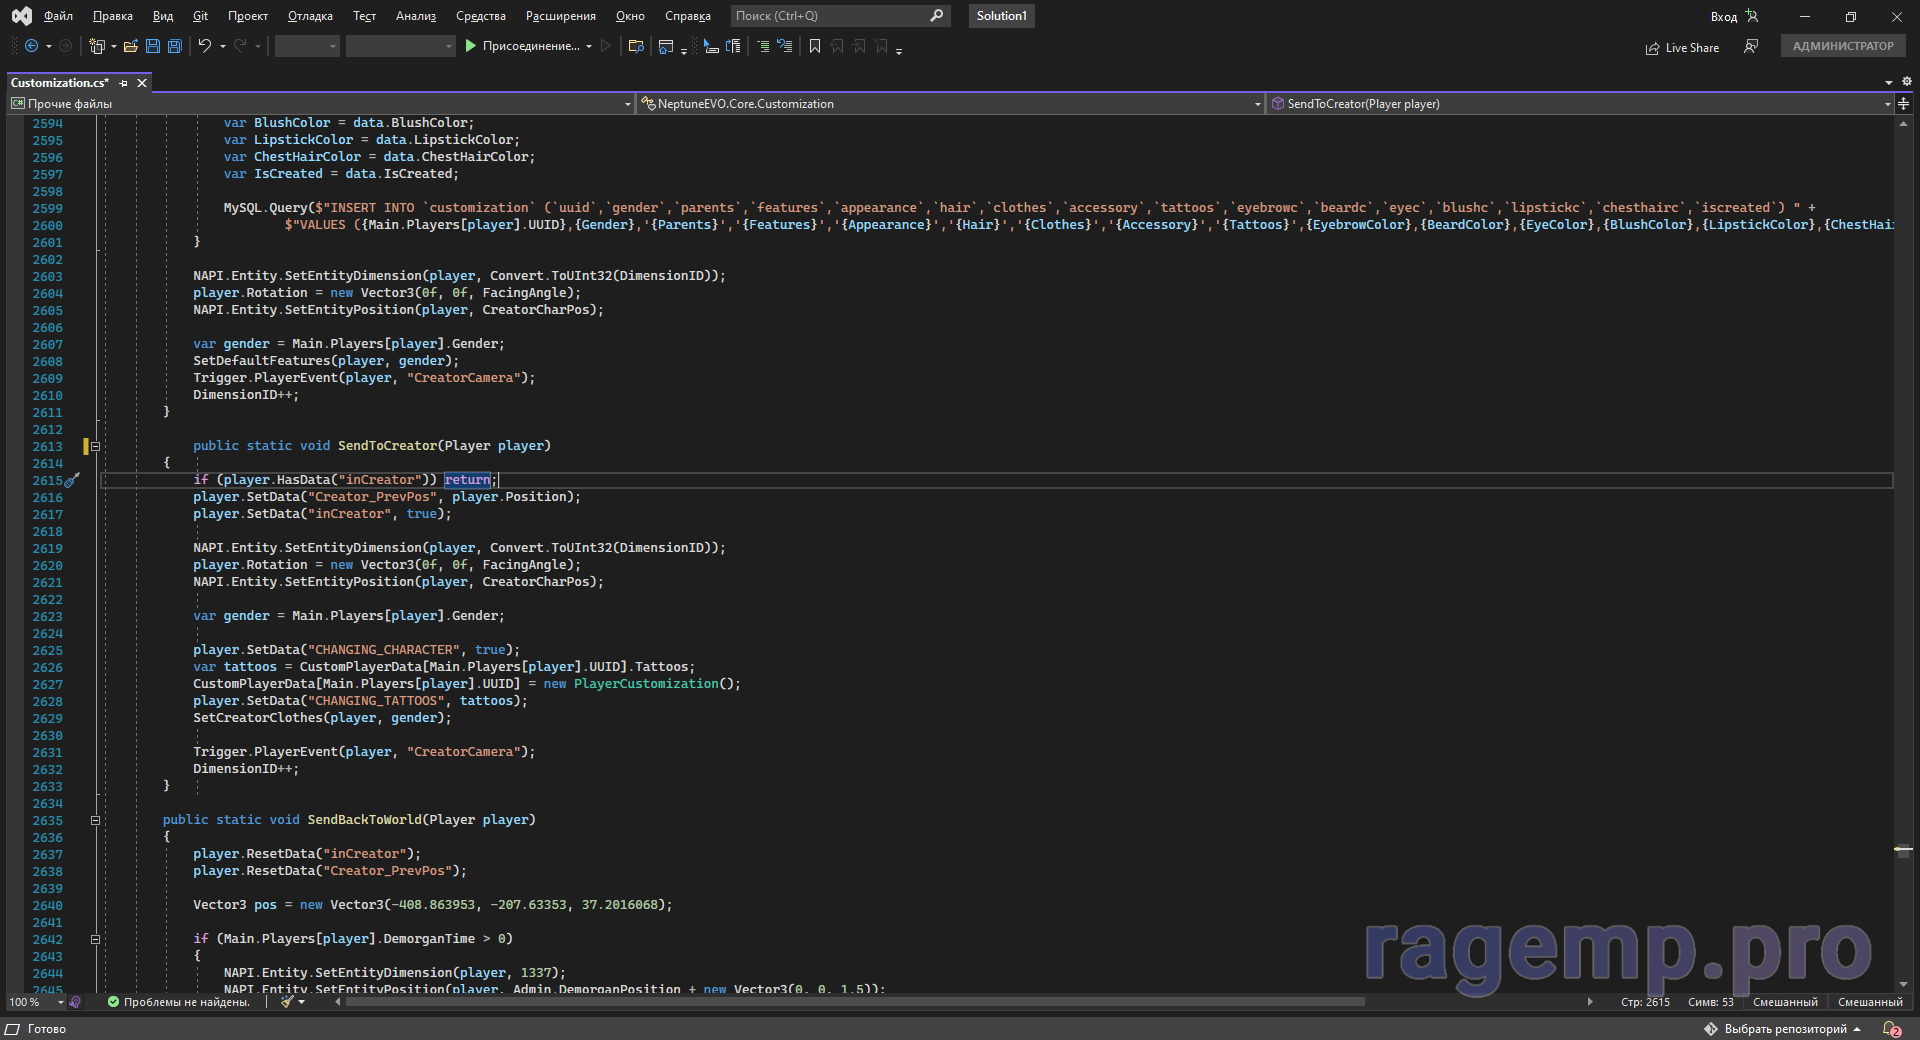Open the Расширения menu
This screenshot has width=1920, height=1040.
pos(561,16)
